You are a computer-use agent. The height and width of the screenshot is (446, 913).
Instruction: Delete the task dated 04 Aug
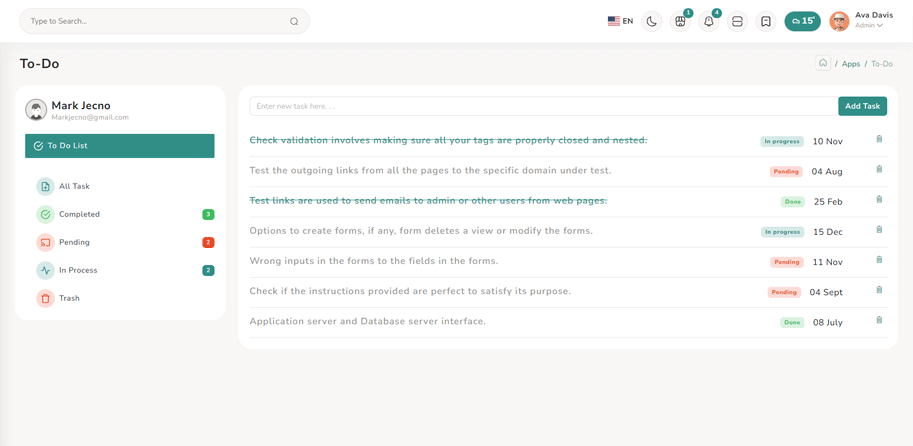click(879, 170)
